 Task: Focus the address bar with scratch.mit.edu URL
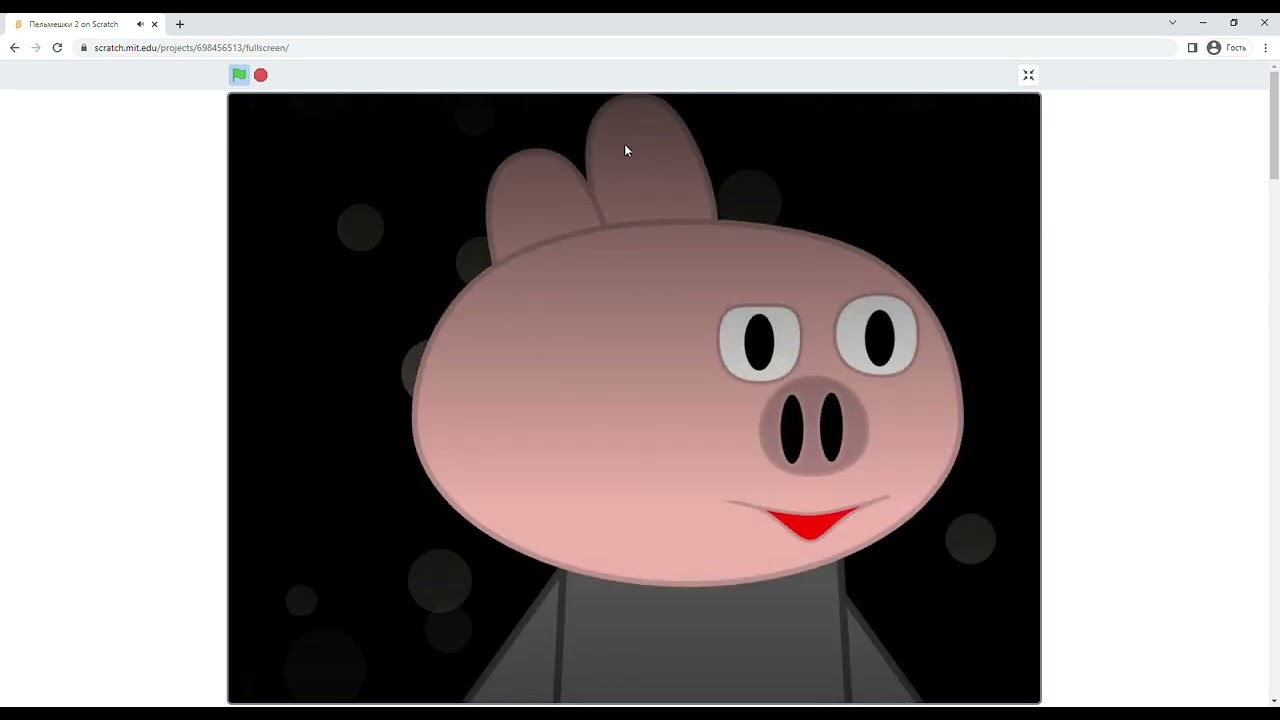click(627, 48)
